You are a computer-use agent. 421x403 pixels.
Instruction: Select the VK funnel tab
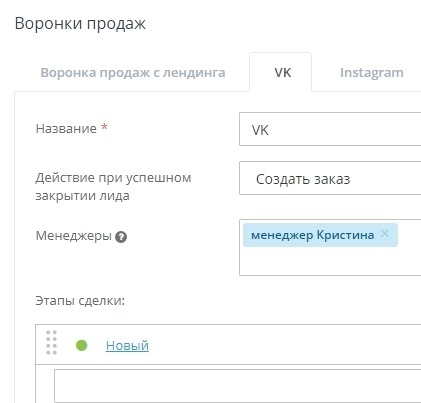click(282, 73)
